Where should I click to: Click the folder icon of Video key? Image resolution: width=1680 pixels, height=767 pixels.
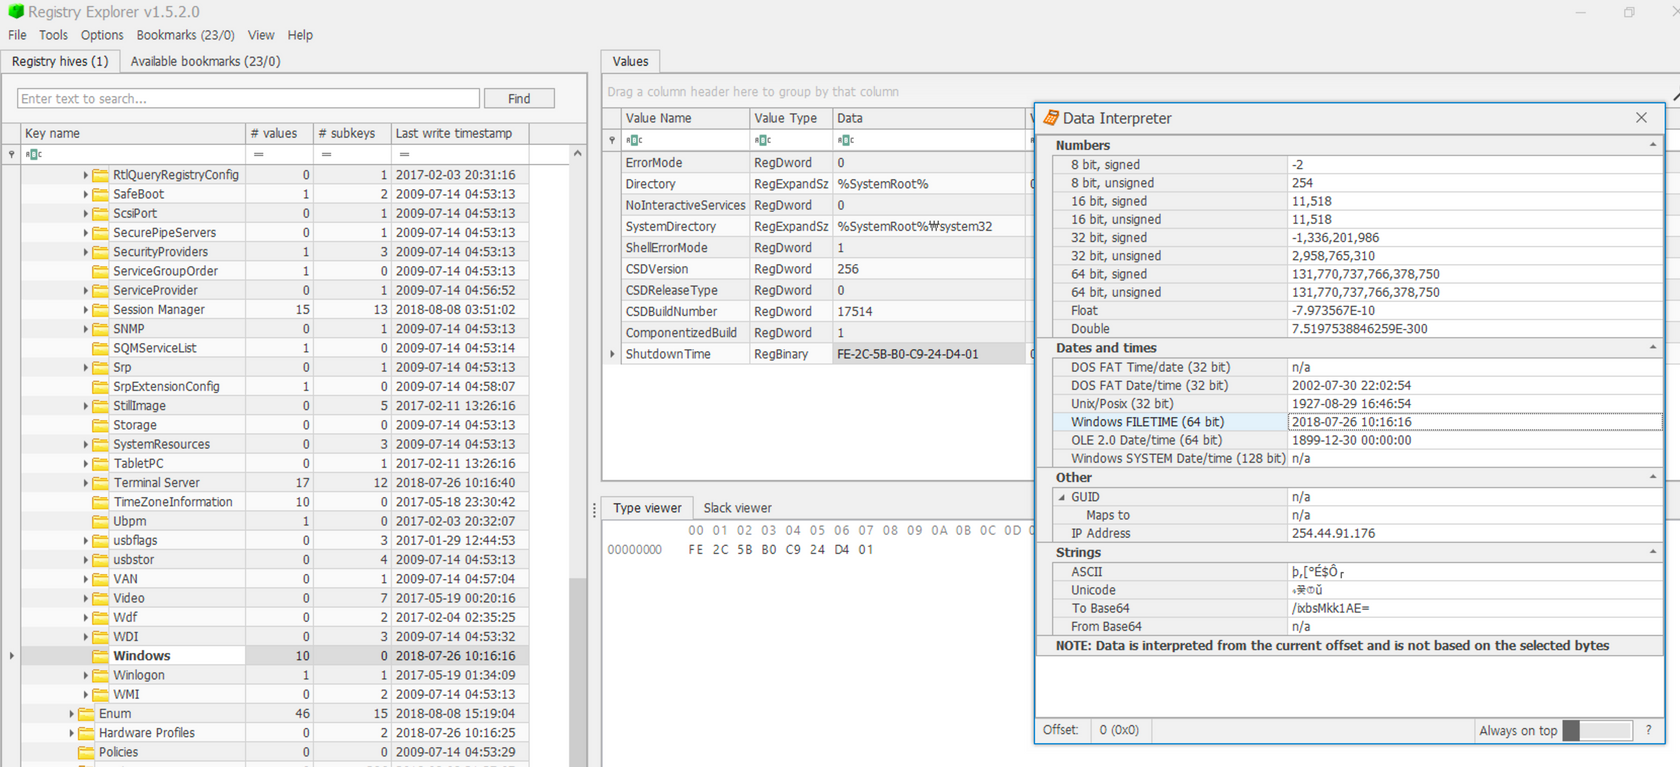tap(100, 598)
